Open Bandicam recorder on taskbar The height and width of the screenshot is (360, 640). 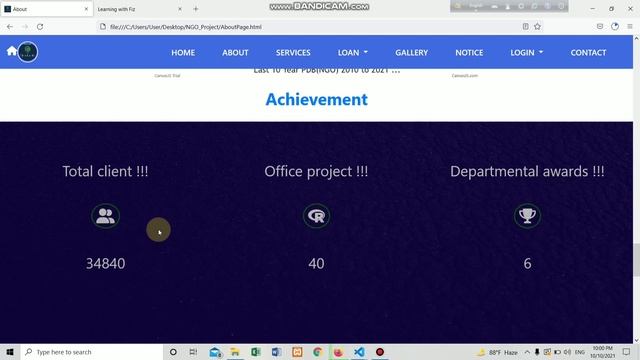[x=380, y=352]
